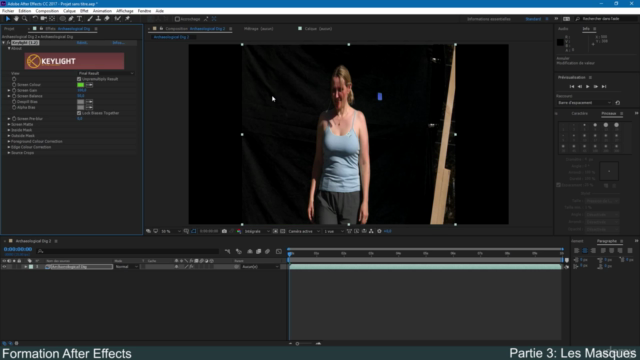Toggle the transparency grid icon

(x=282, y=231)
